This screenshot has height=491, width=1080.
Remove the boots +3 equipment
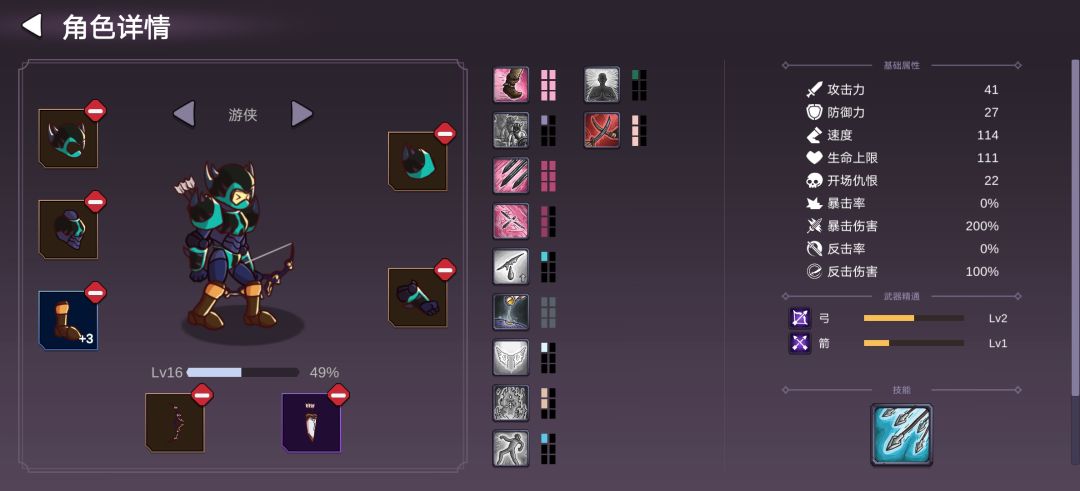pos(95,292)
